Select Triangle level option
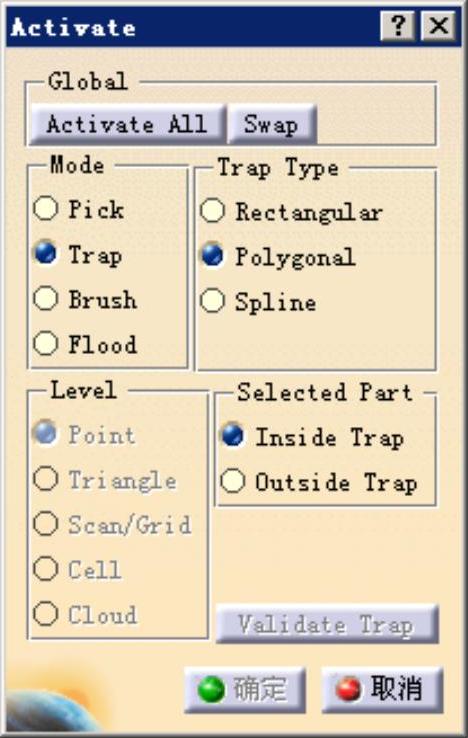This screenshot has width=468, height=738. [x=46, y=478]
